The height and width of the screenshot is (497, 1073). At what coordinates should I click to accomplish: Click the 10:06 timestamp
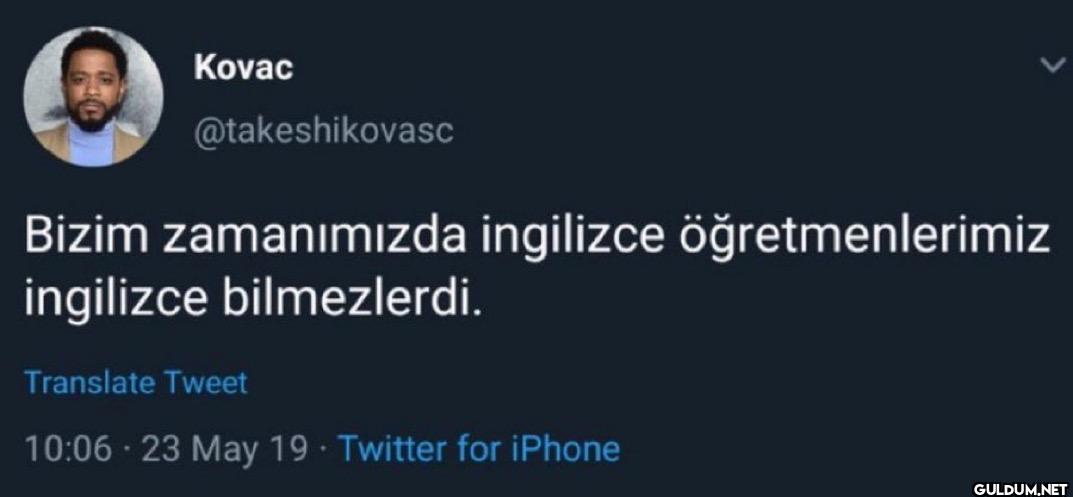(66, 449)
